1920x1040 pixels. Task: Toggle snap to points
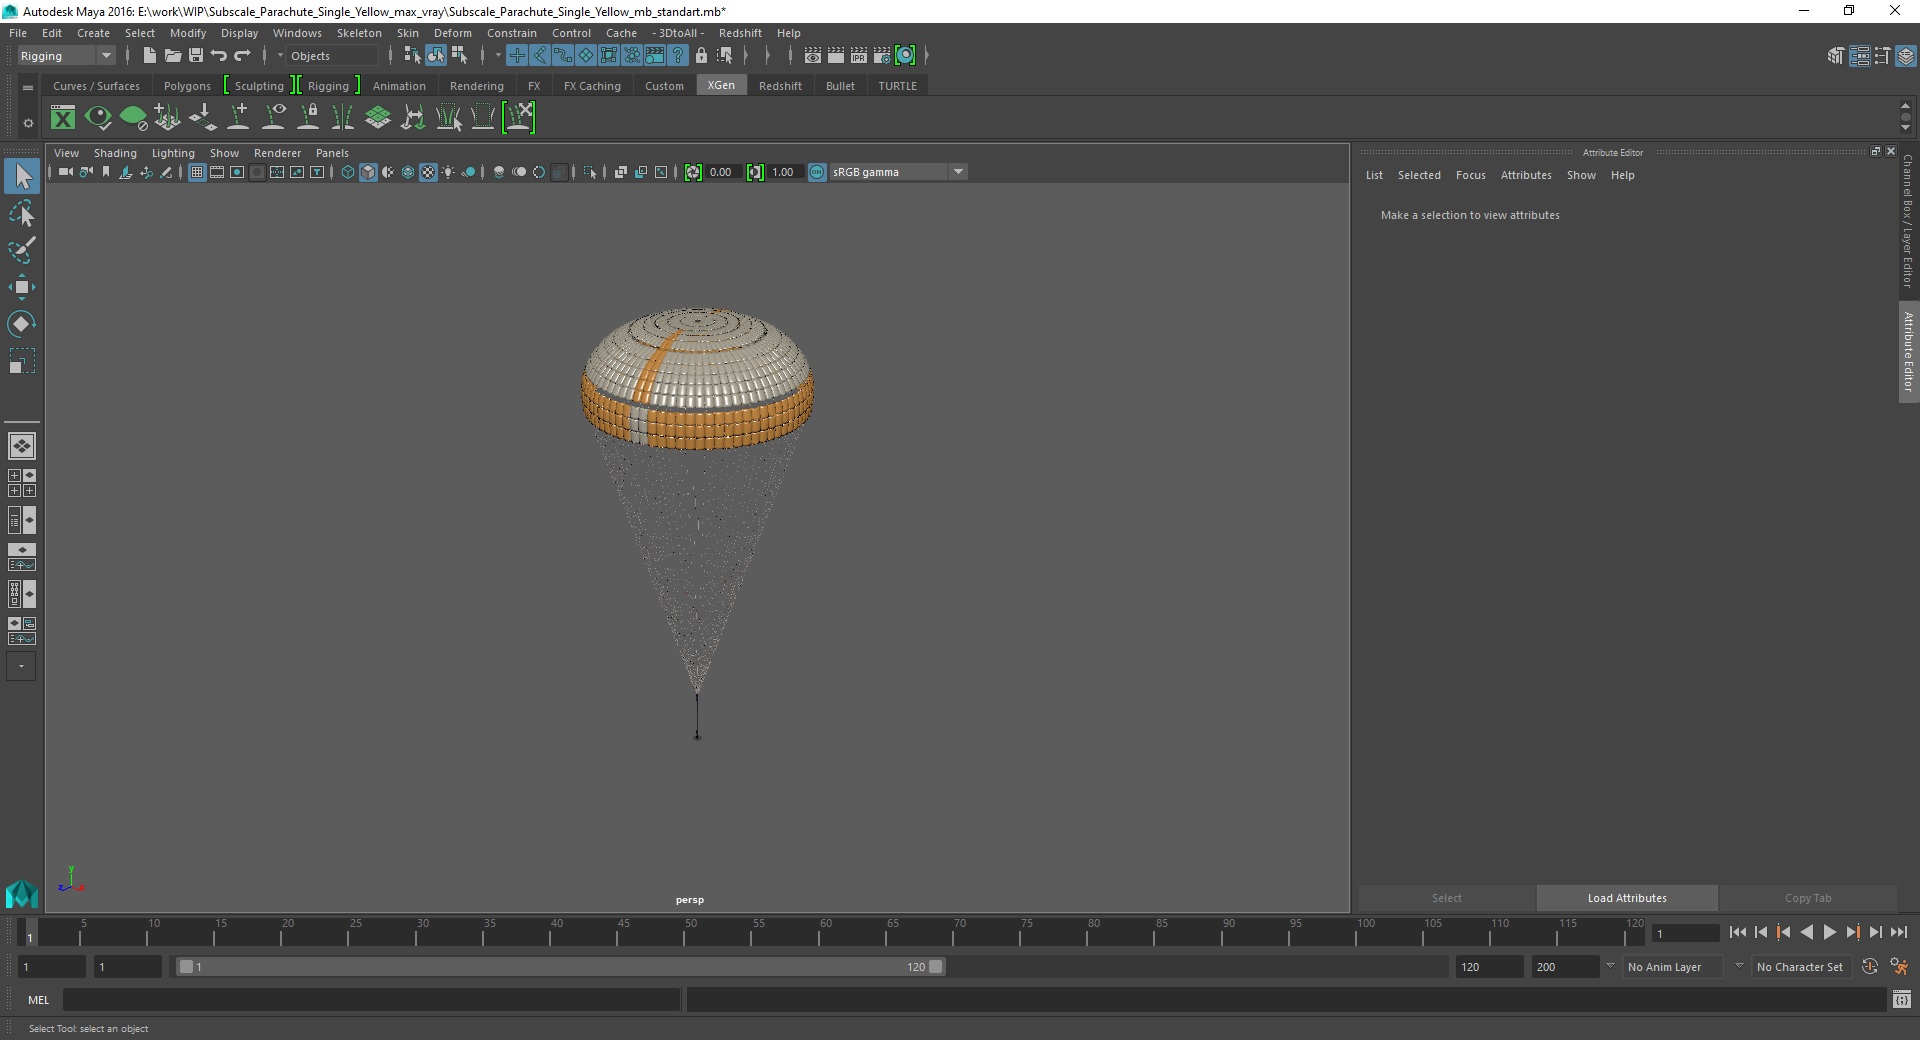click(x=562, y=56)
